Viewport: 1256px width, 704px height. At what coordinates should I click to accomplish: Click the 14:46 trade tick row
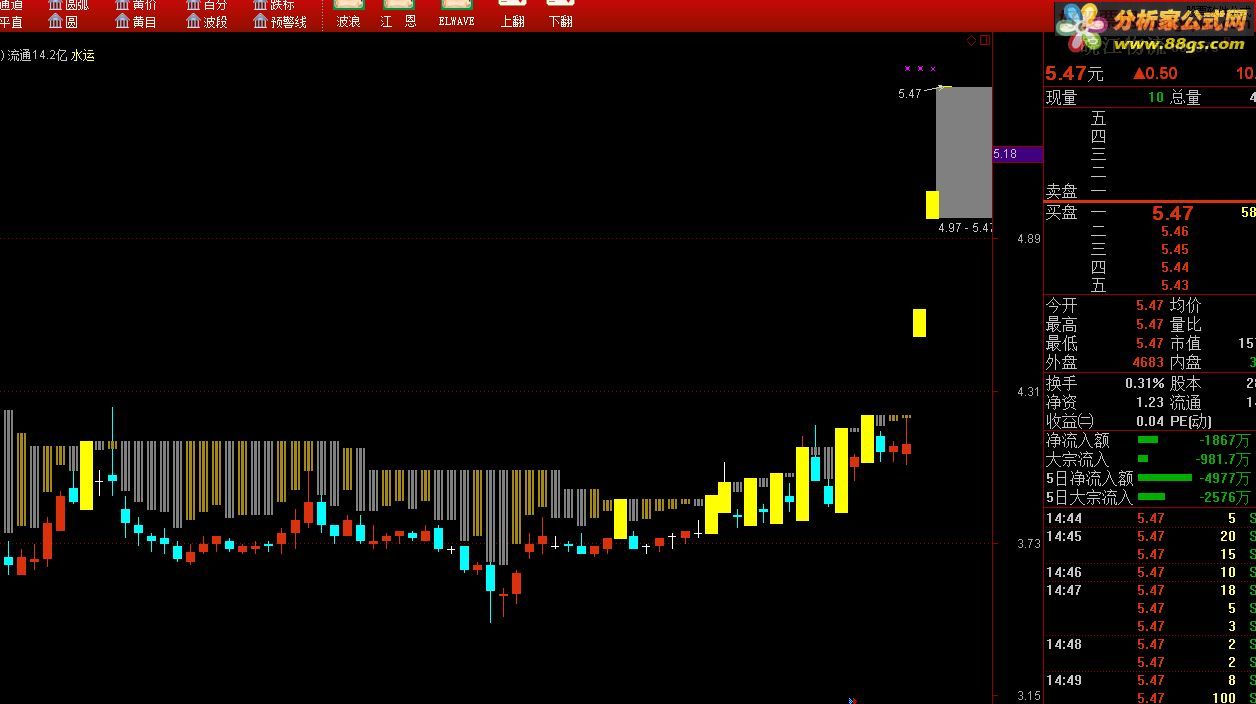click(1150, 572)
